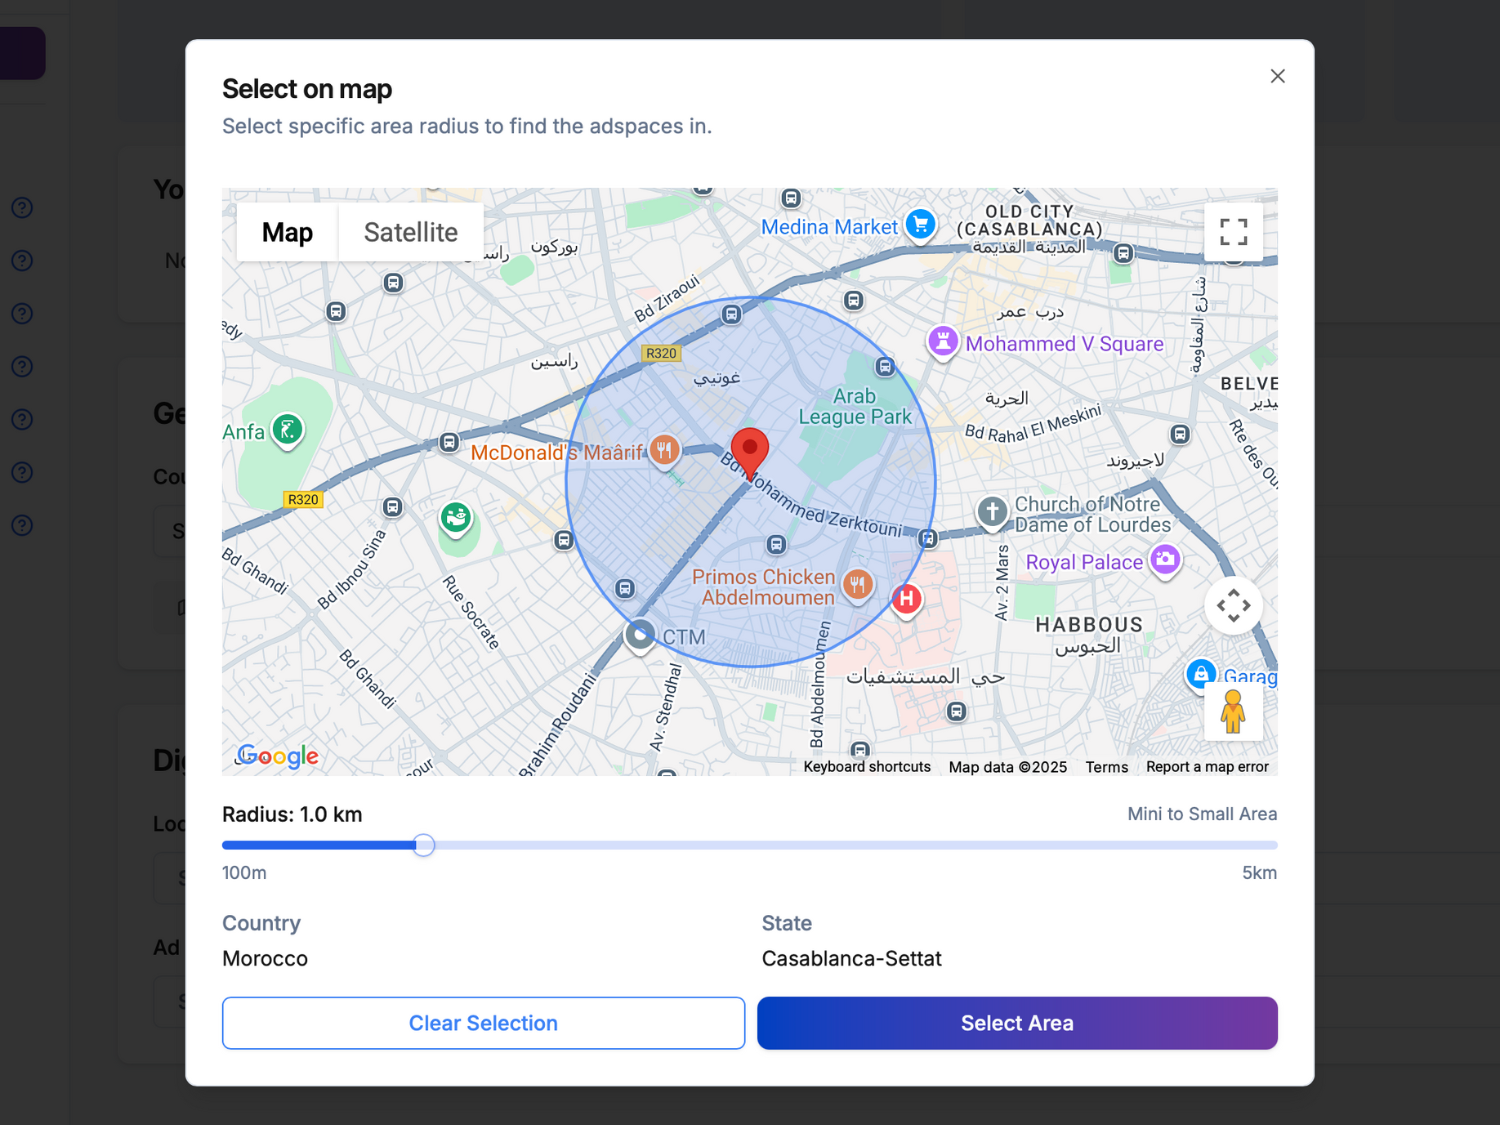This screenshot has width=1500, height=1125.
Task: Click the McDonald's Maârif restaurant icon
Action: pos(664,450)
